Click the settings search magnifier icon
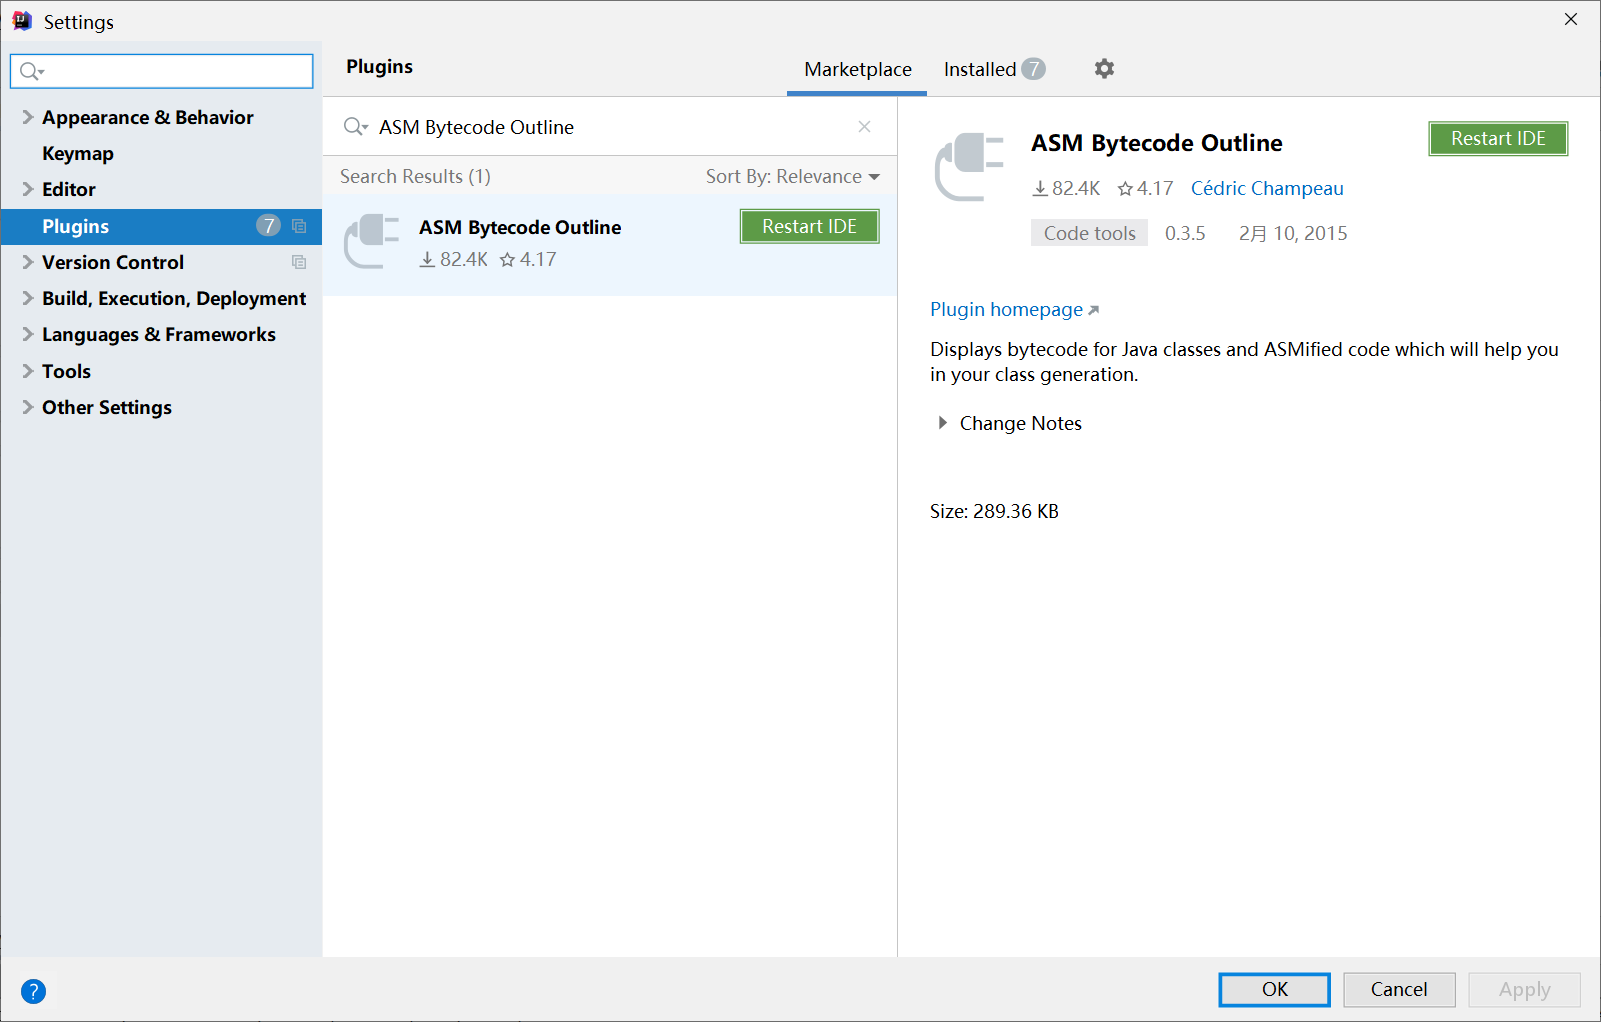The image size is (1601, 1022). 32,71
